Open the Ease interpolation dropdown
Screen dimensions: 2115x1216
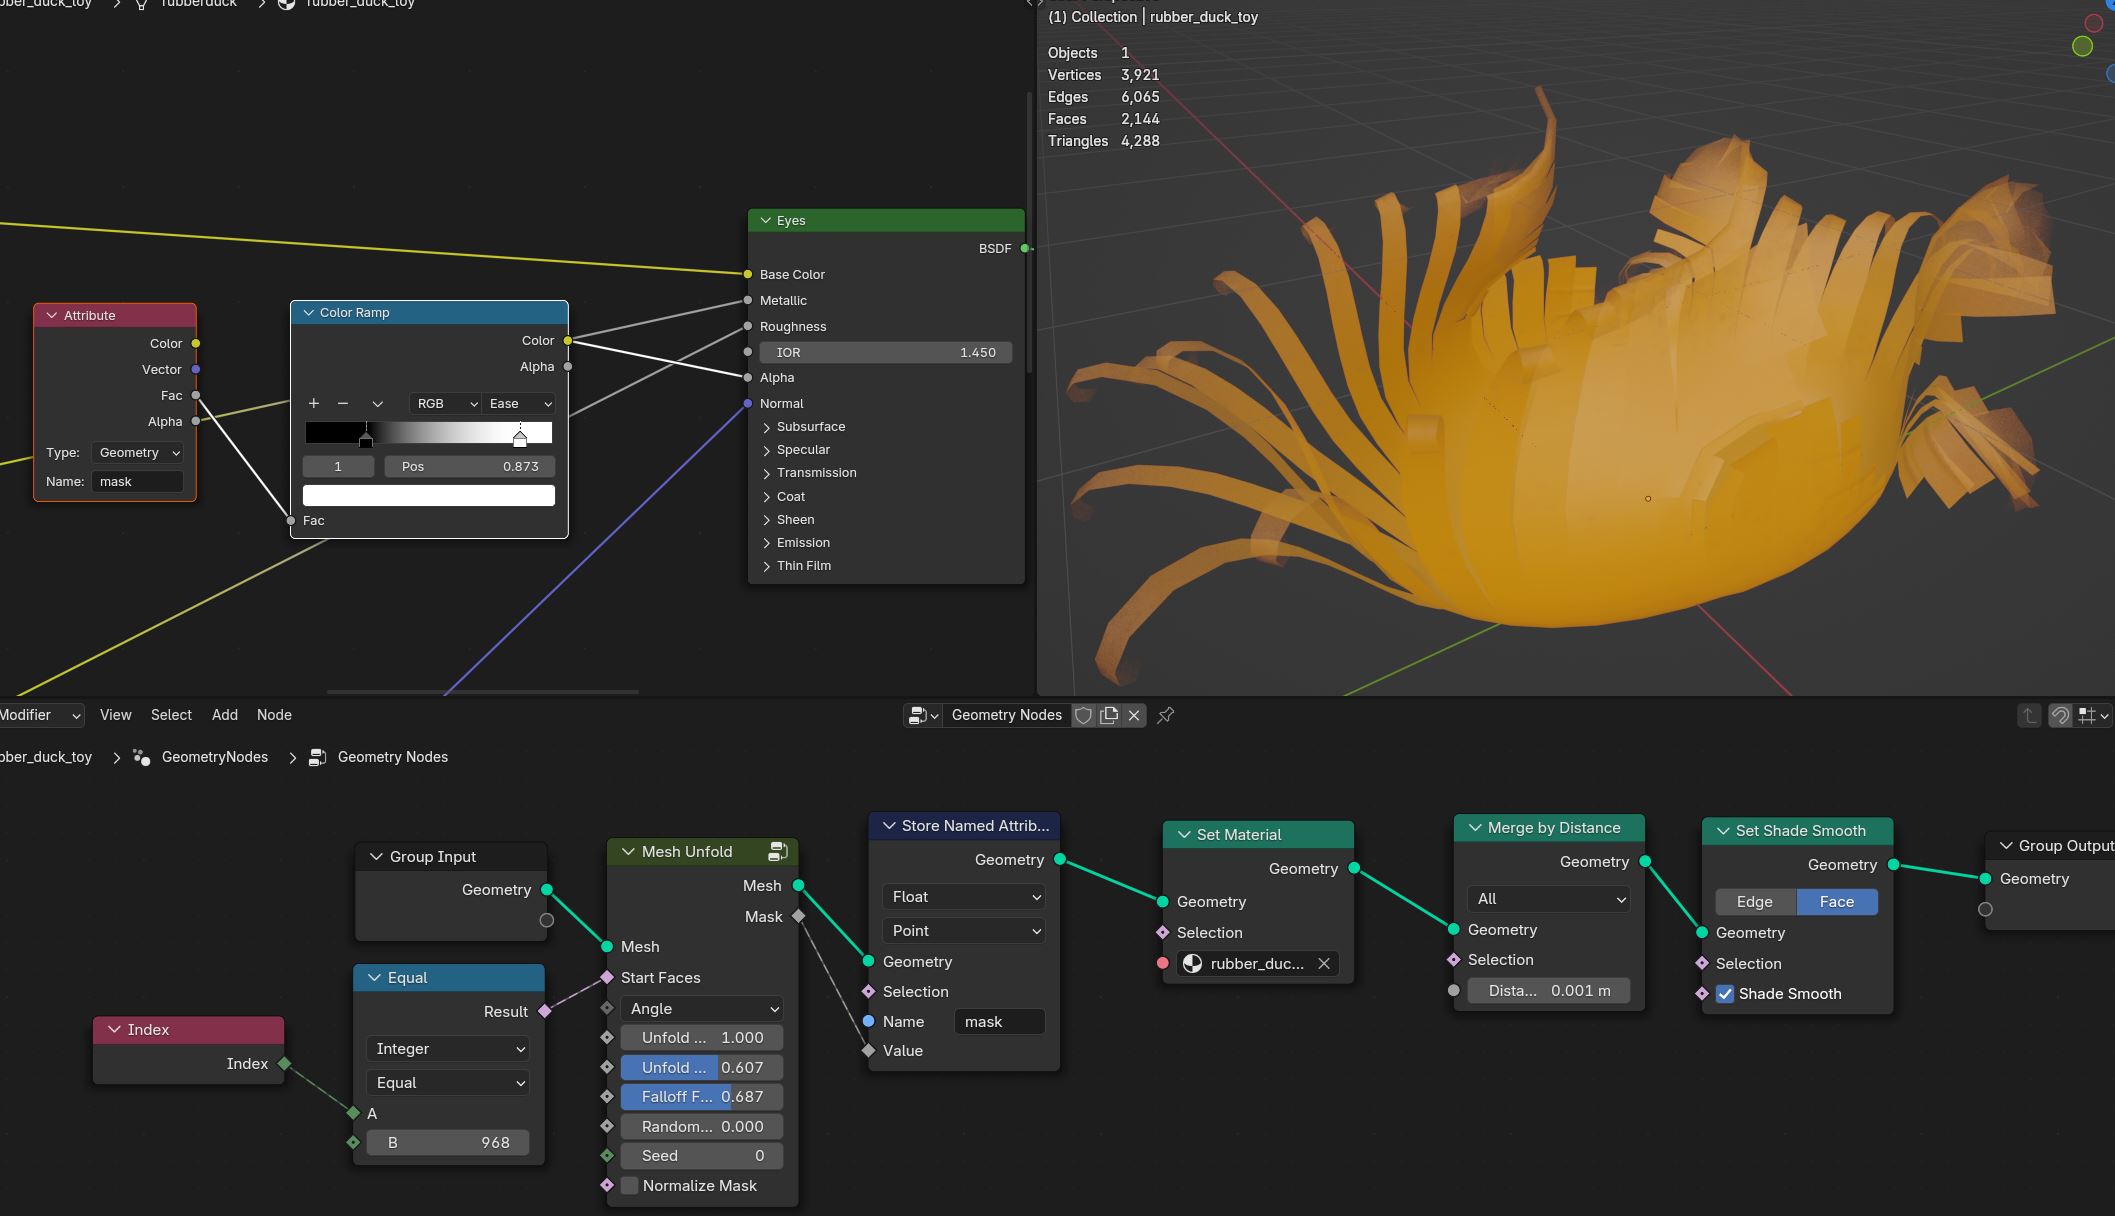point(519,403)
